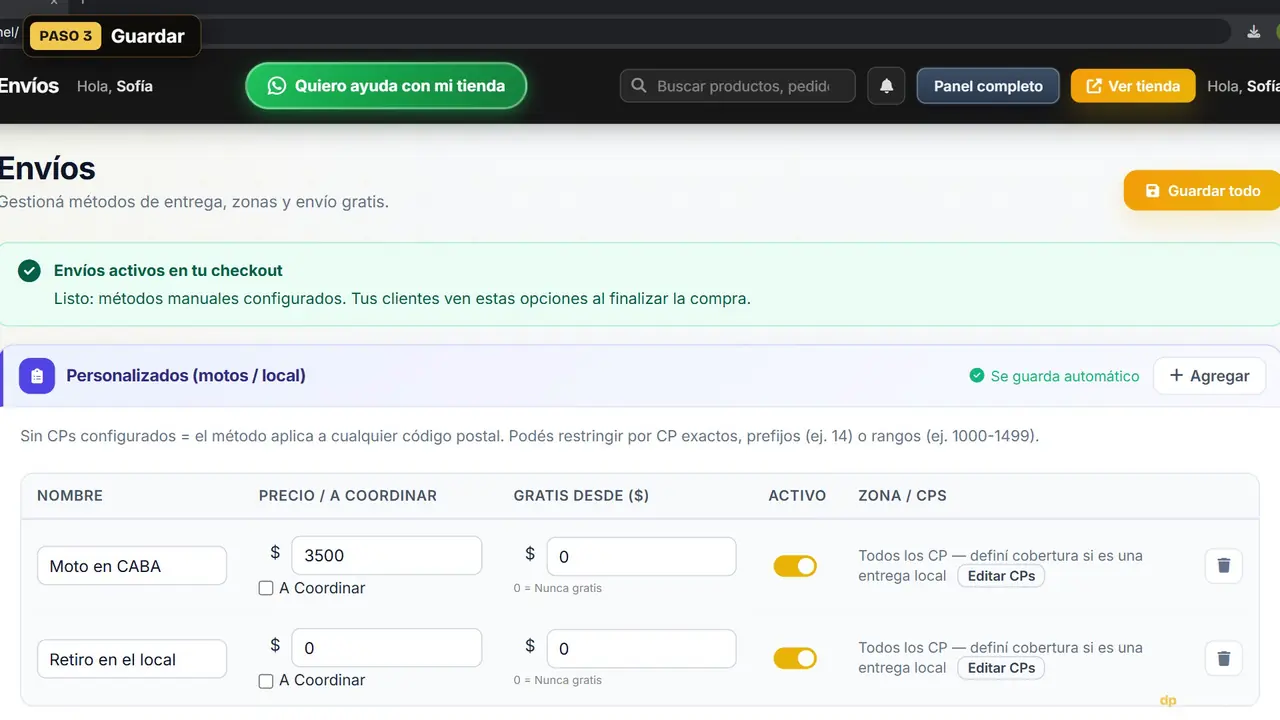Click Gratis desde field for Moto en CABA
Screen dimensions: 1280x720
pos(641,557)
